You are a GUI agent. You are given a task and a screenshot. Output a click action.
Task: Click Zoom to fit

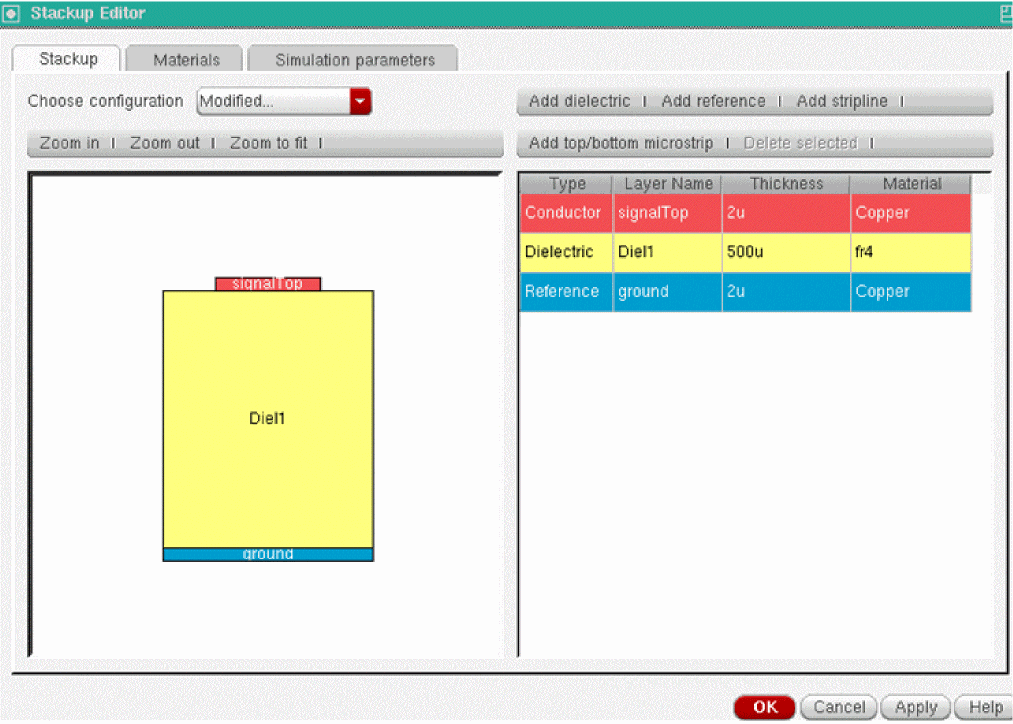pyautogui.click(x=269, y=143)
